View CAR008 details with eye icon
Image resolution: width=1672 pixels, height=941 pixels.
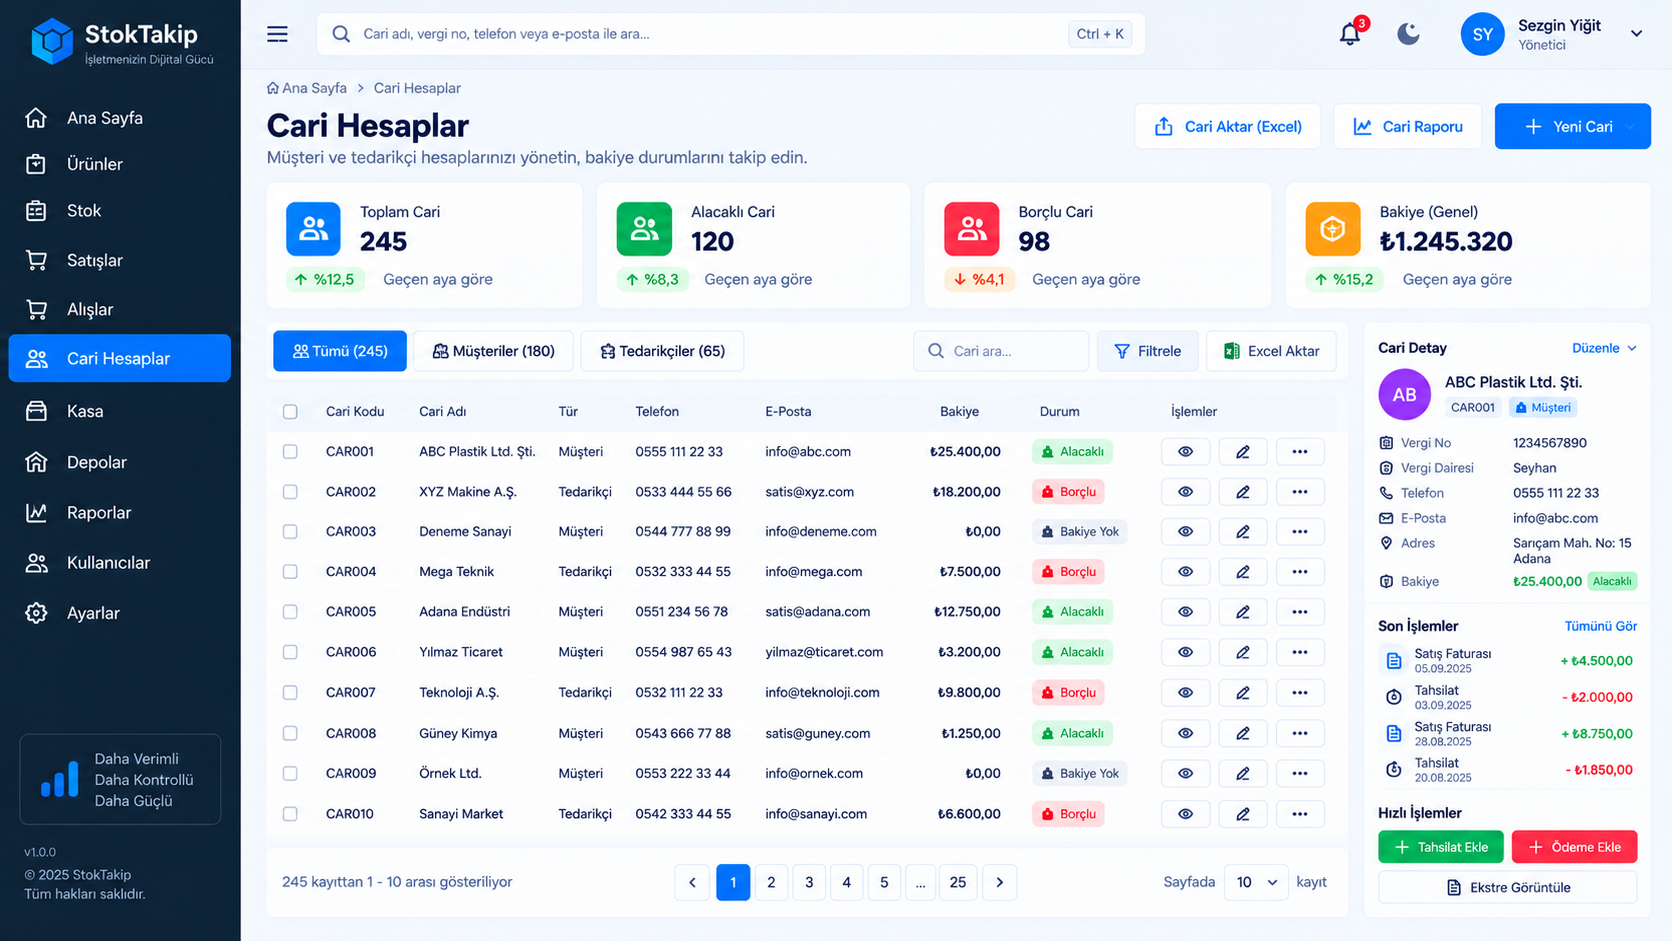(1185, 733)
